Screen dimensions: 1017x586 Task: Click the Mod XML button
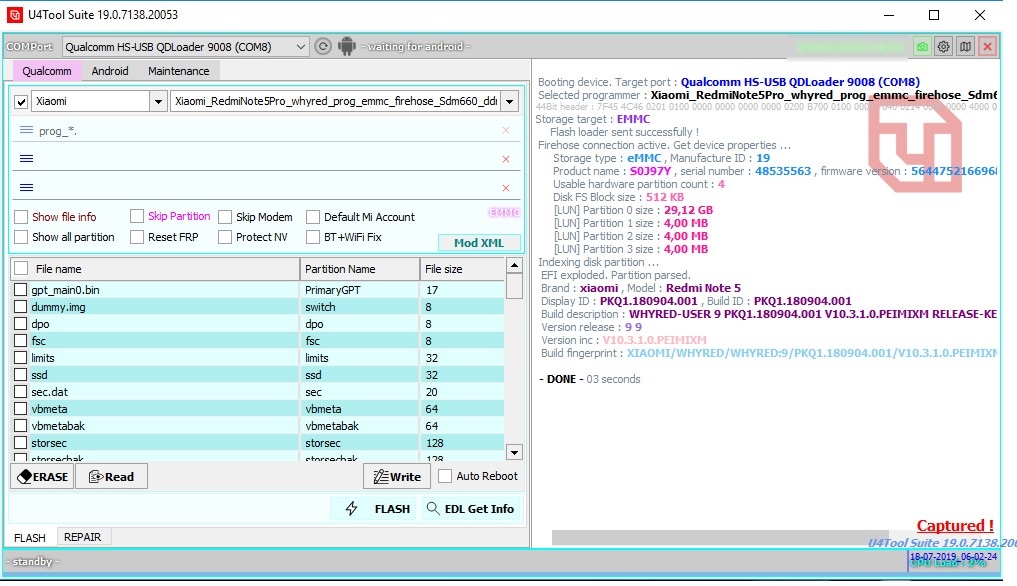coord(479,243)
